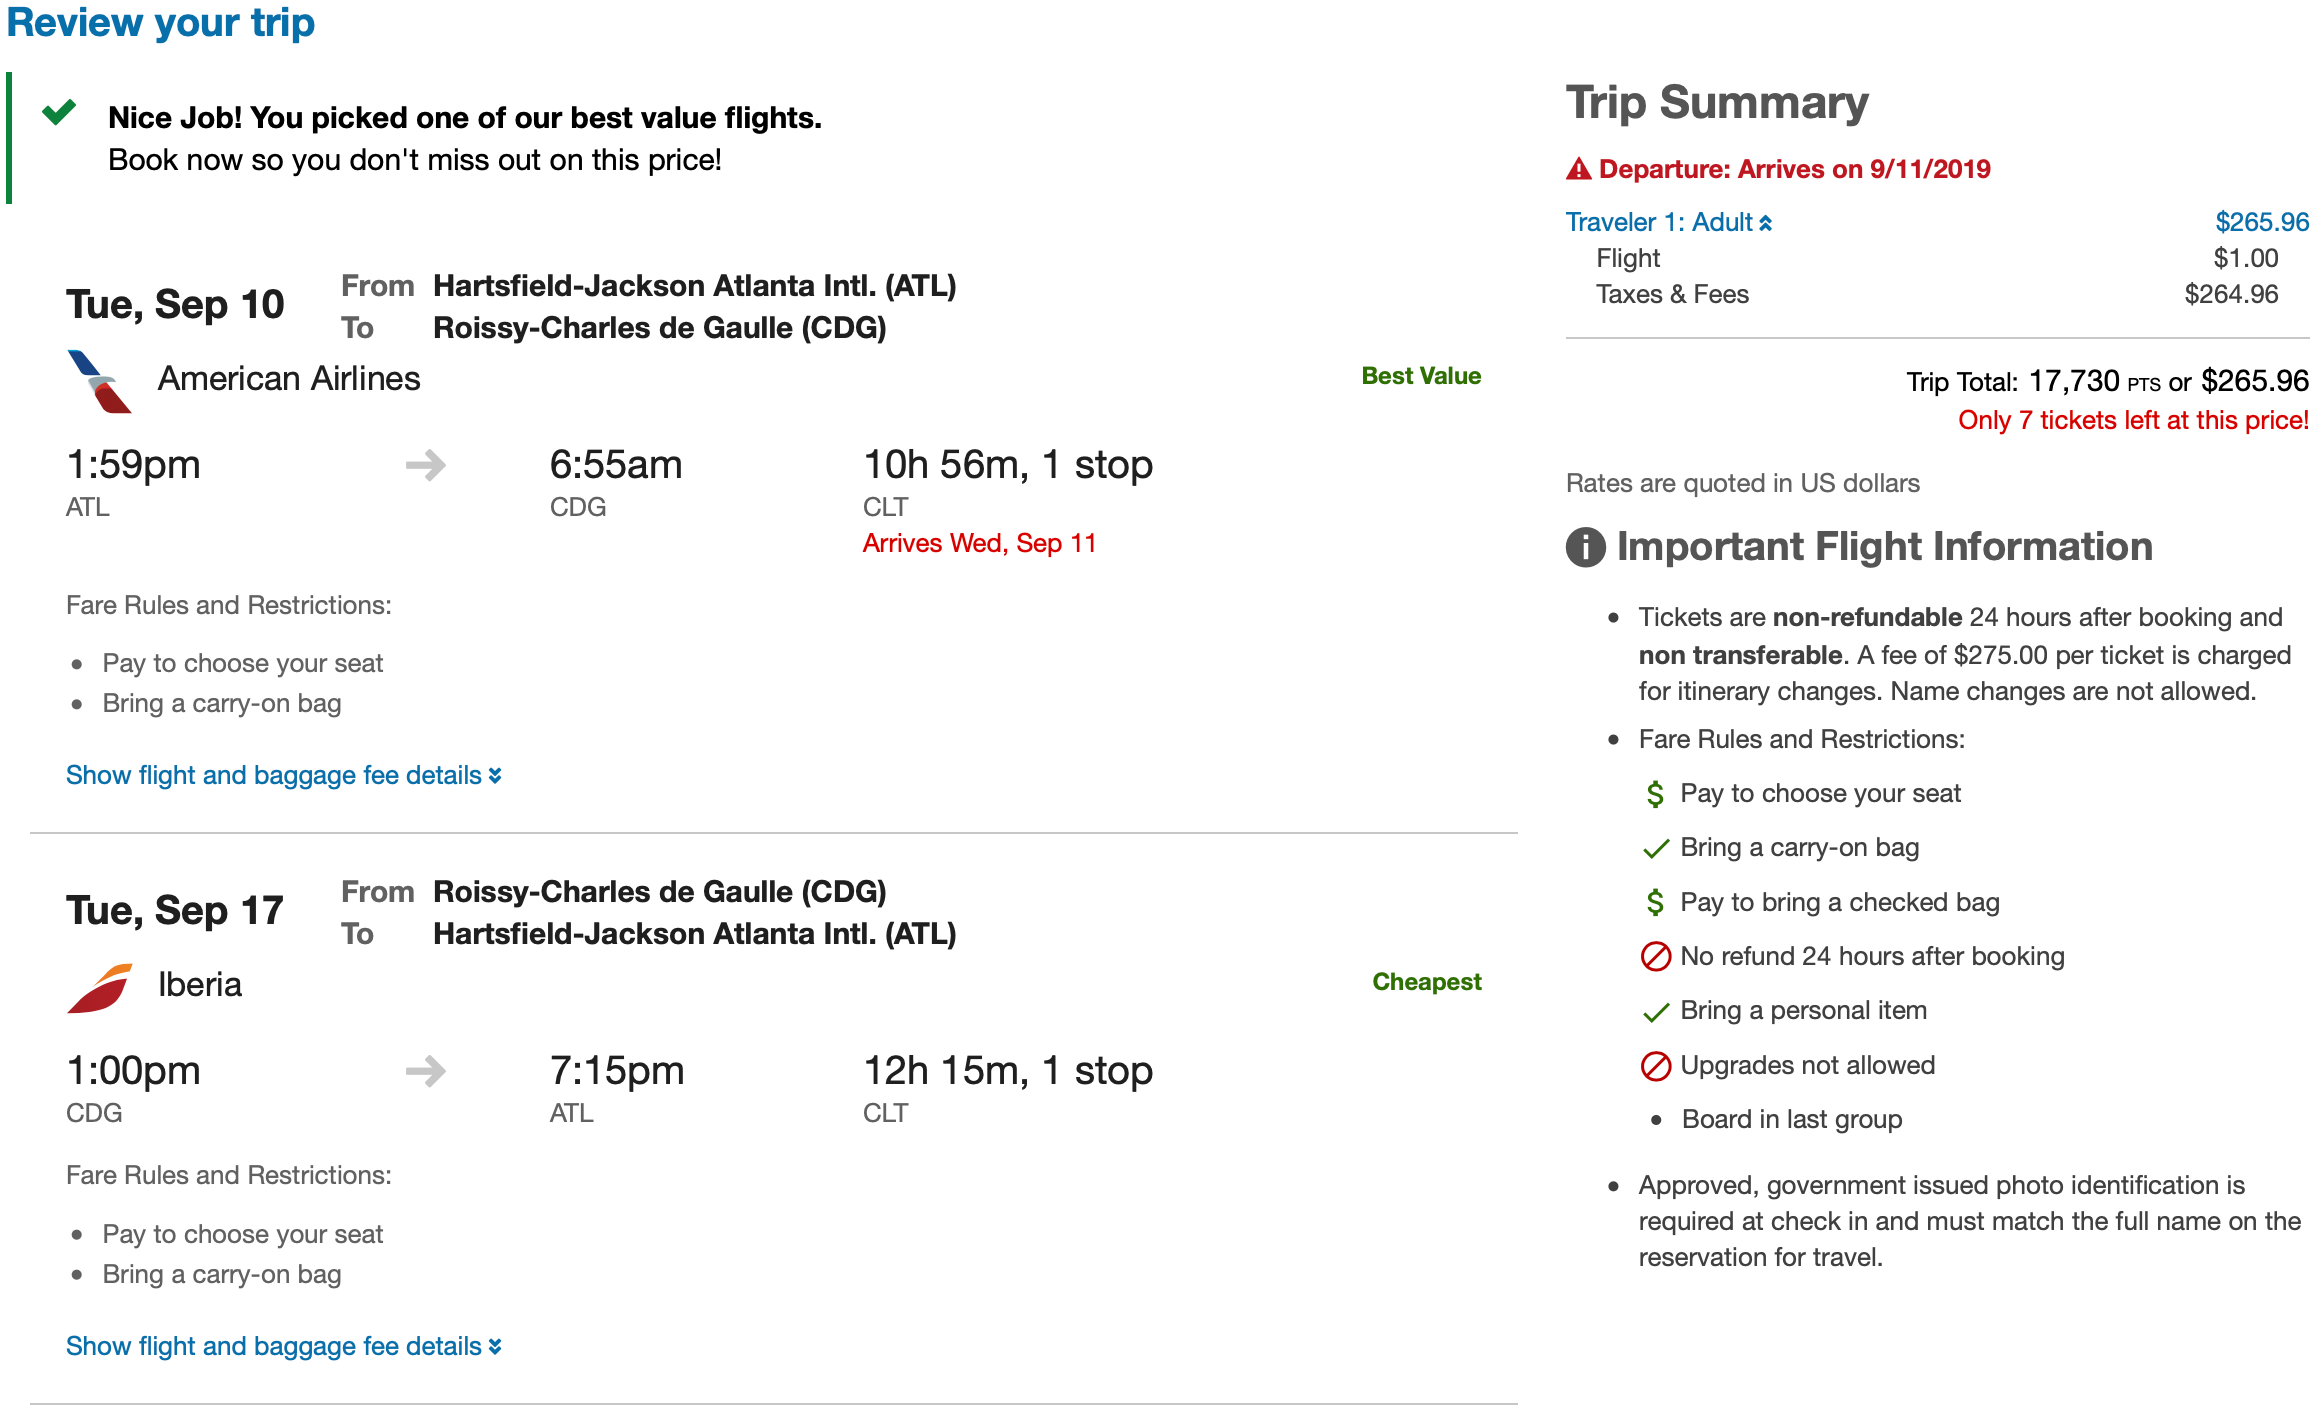Image resolution: width=2322 pixels, height=1416 pixels.
Task: Click the Only 7 tickets left alert text
Action: tap(2132, 420)
